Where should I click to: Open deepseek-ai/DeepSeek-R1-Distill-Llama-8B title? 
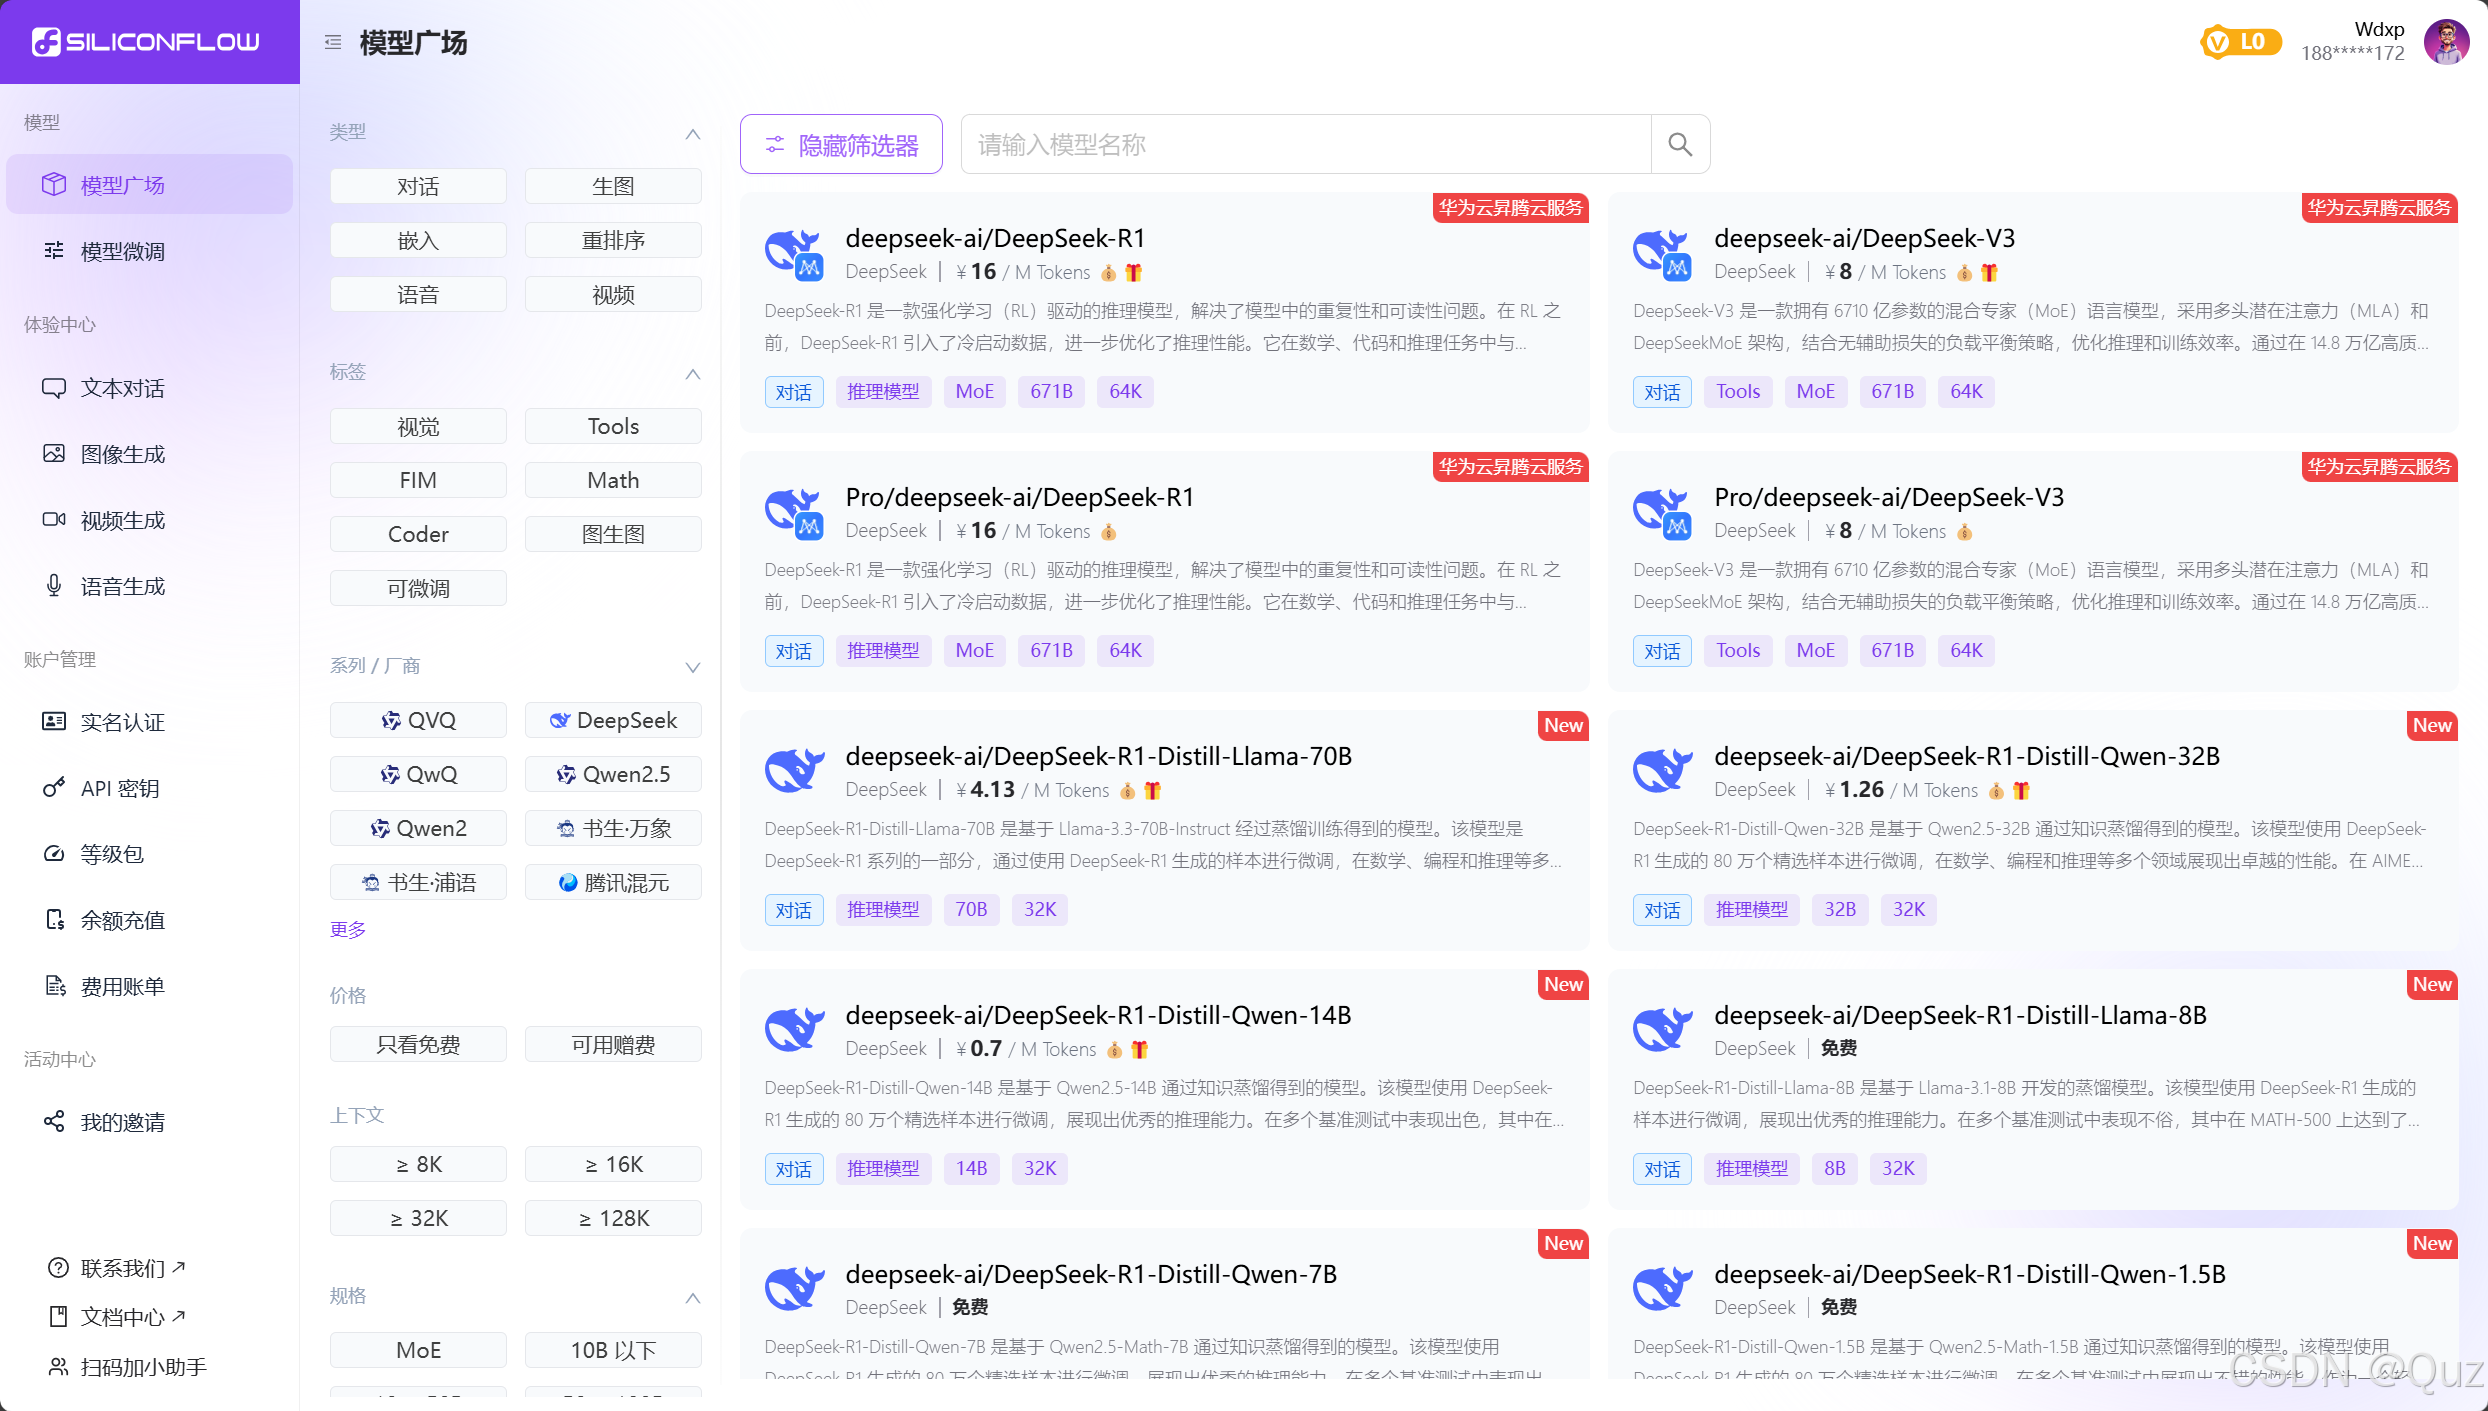[x=1960, y=1015]
